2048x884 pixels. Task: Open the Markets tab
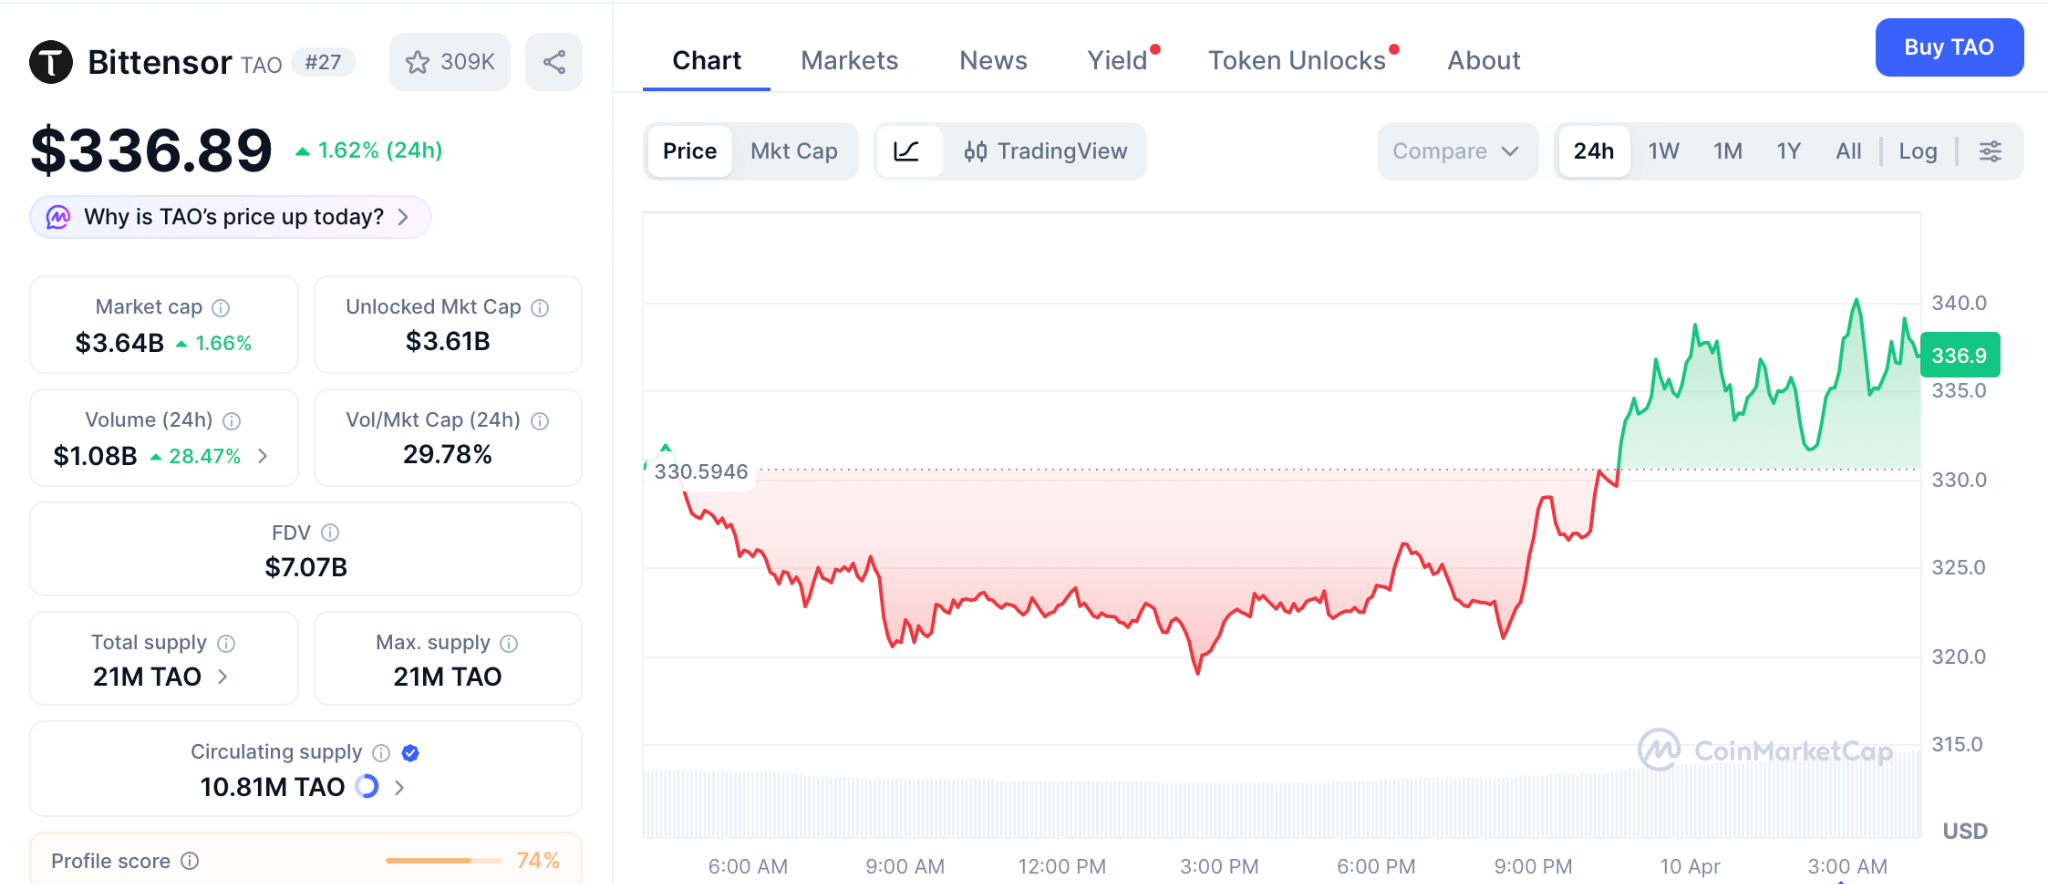849,61
